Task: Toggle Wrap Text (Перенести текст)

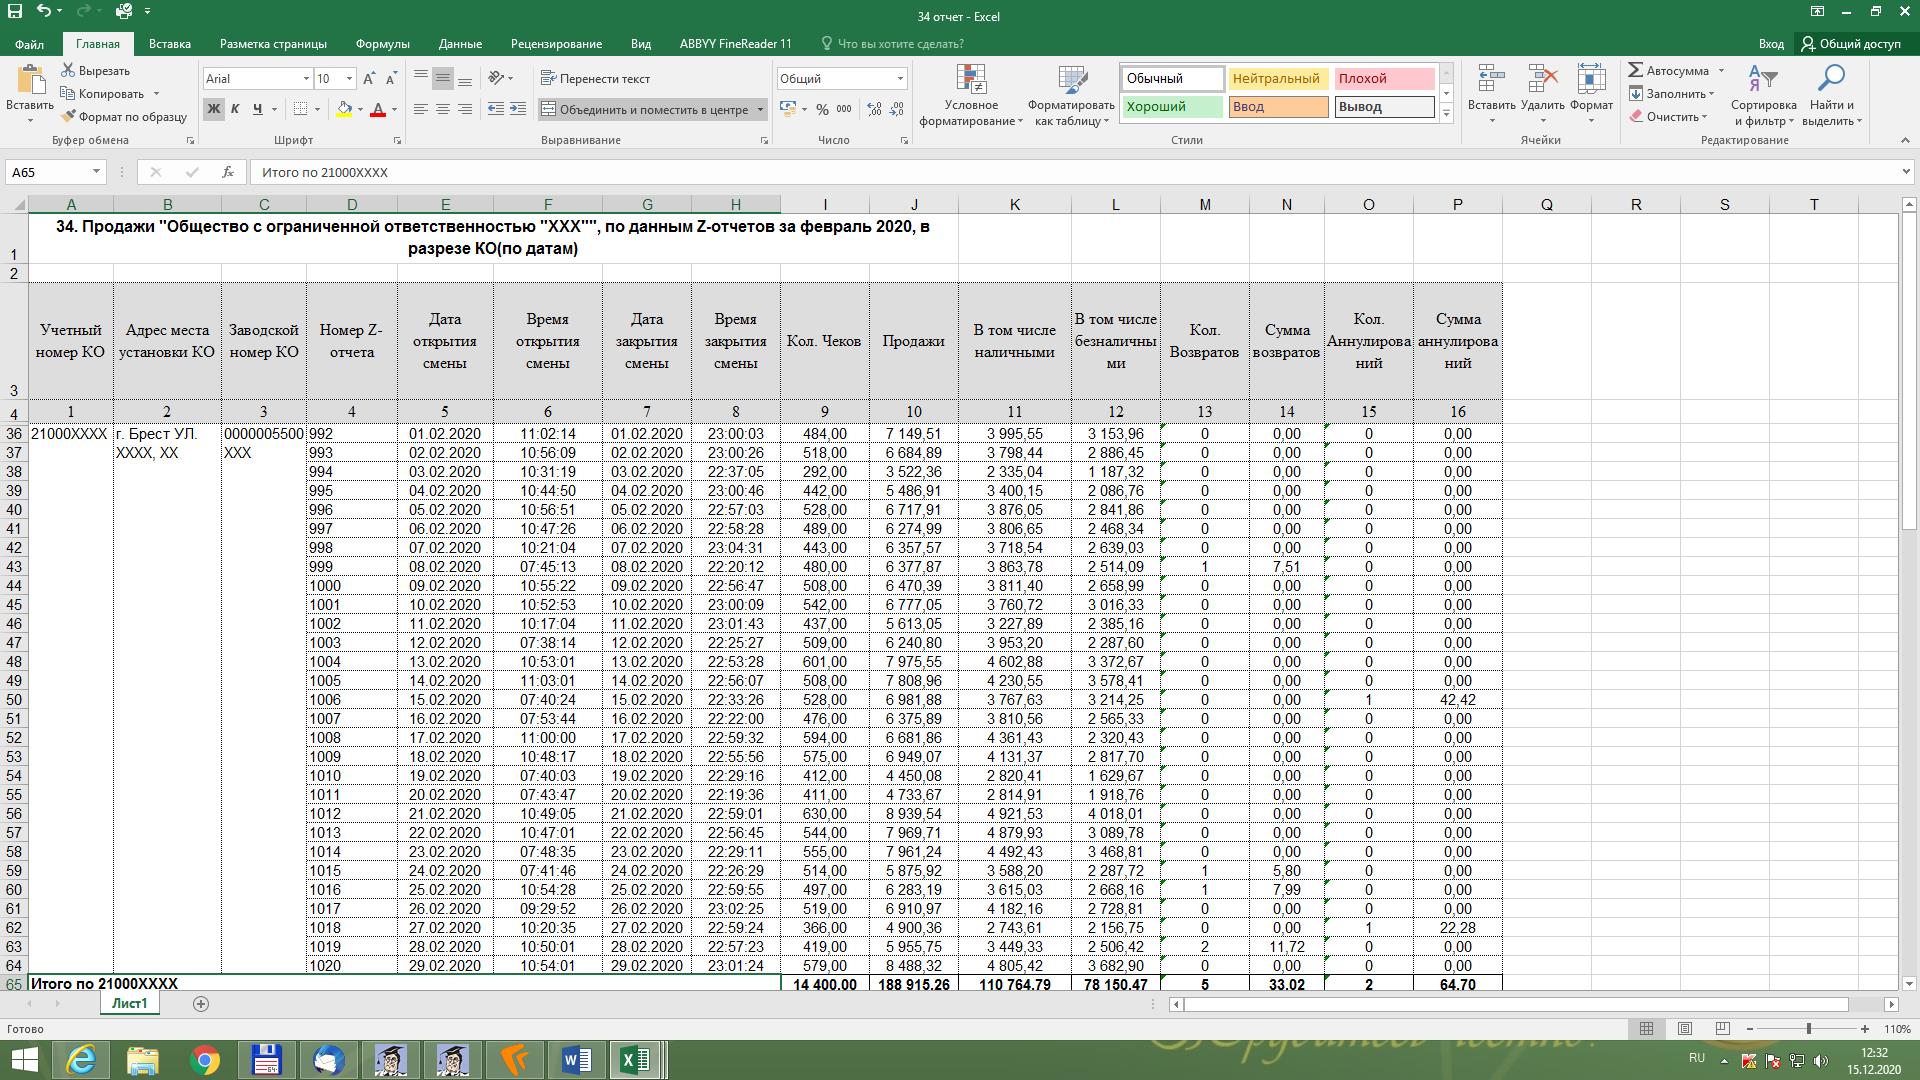Action: click(x=595, y=78)
